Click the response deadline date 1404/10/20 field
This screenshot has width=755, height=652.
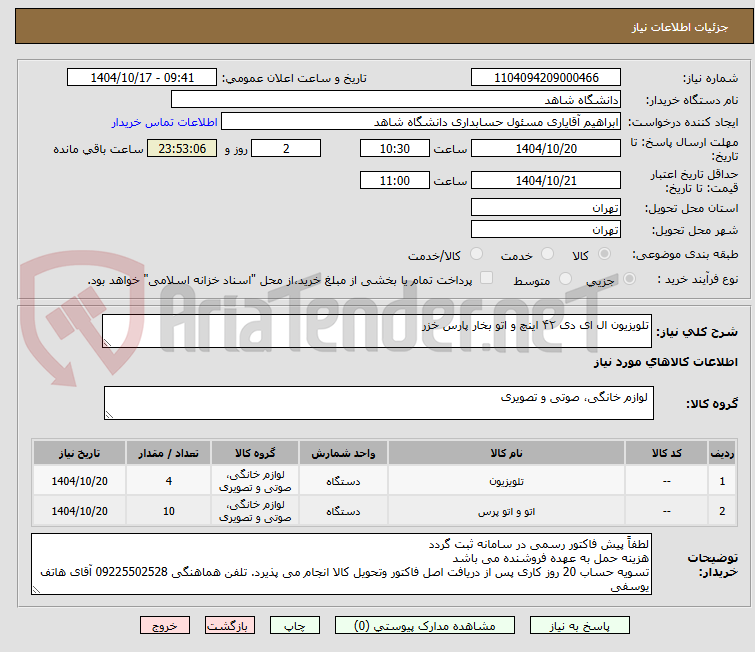pos(546,148)
